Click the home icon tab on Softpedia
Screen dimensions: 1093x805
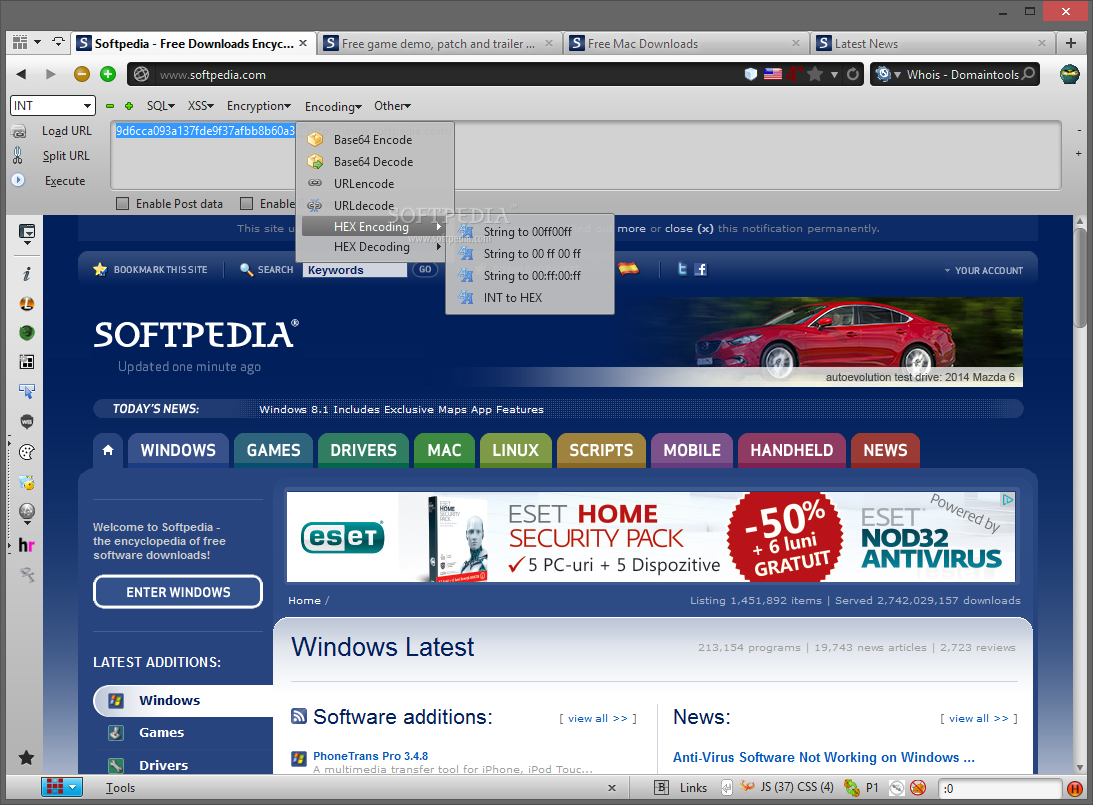(108, 450)
